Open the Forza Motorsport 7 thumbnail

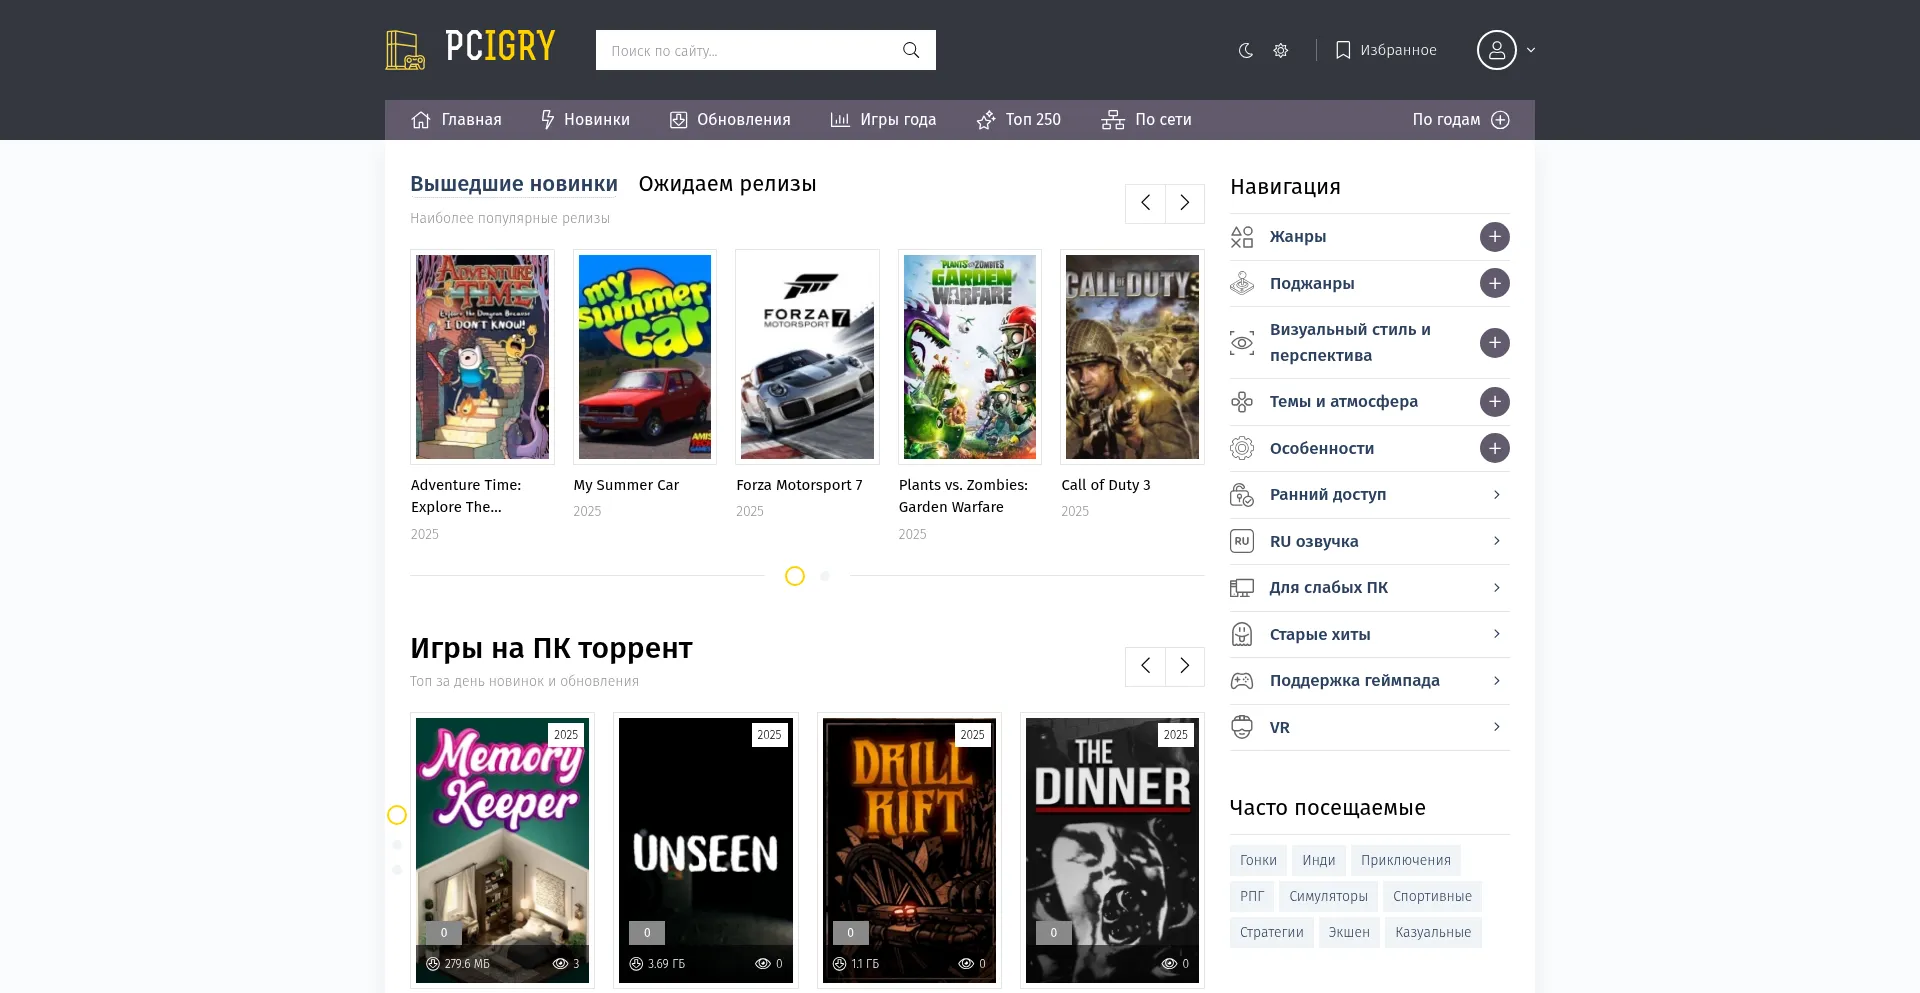pos(807,357)
